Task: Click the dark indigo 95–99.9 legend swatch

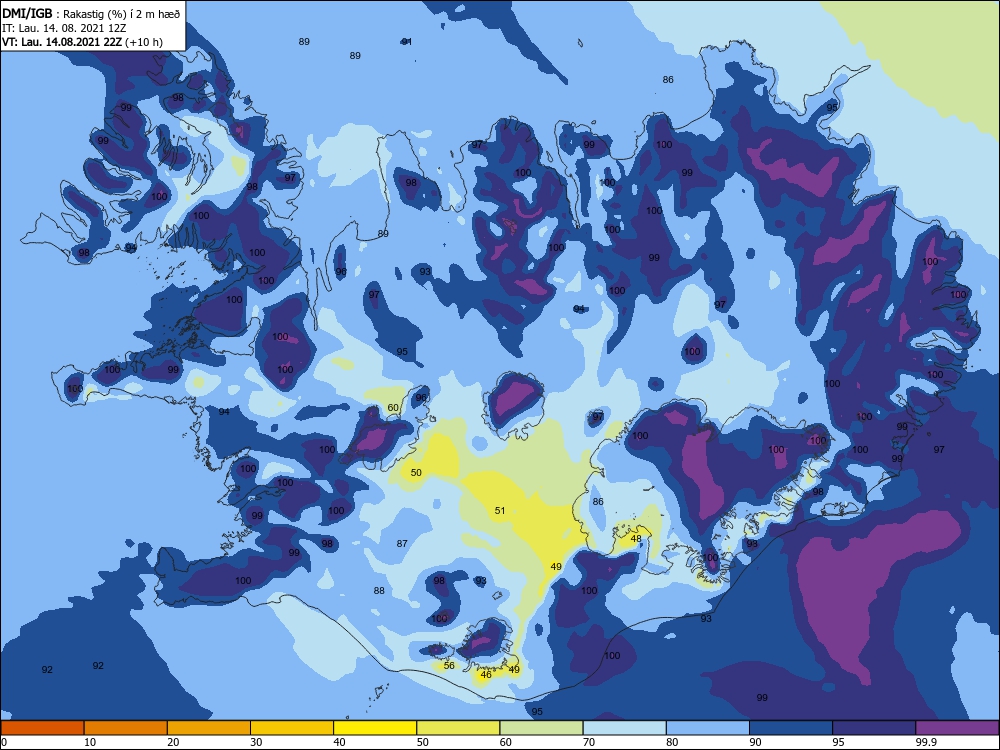Action: tap(874, 728)
